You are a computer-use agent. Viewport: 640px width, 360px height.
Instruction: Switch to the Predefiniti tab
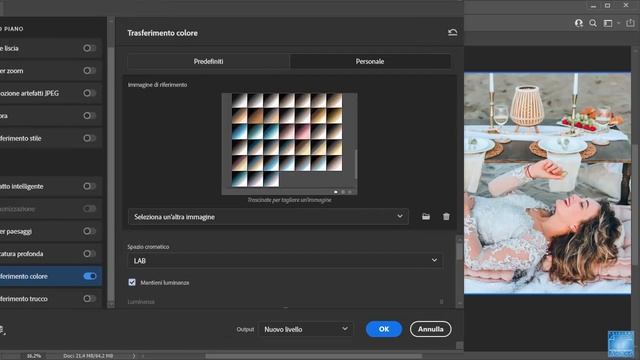(x=208, y=61)
